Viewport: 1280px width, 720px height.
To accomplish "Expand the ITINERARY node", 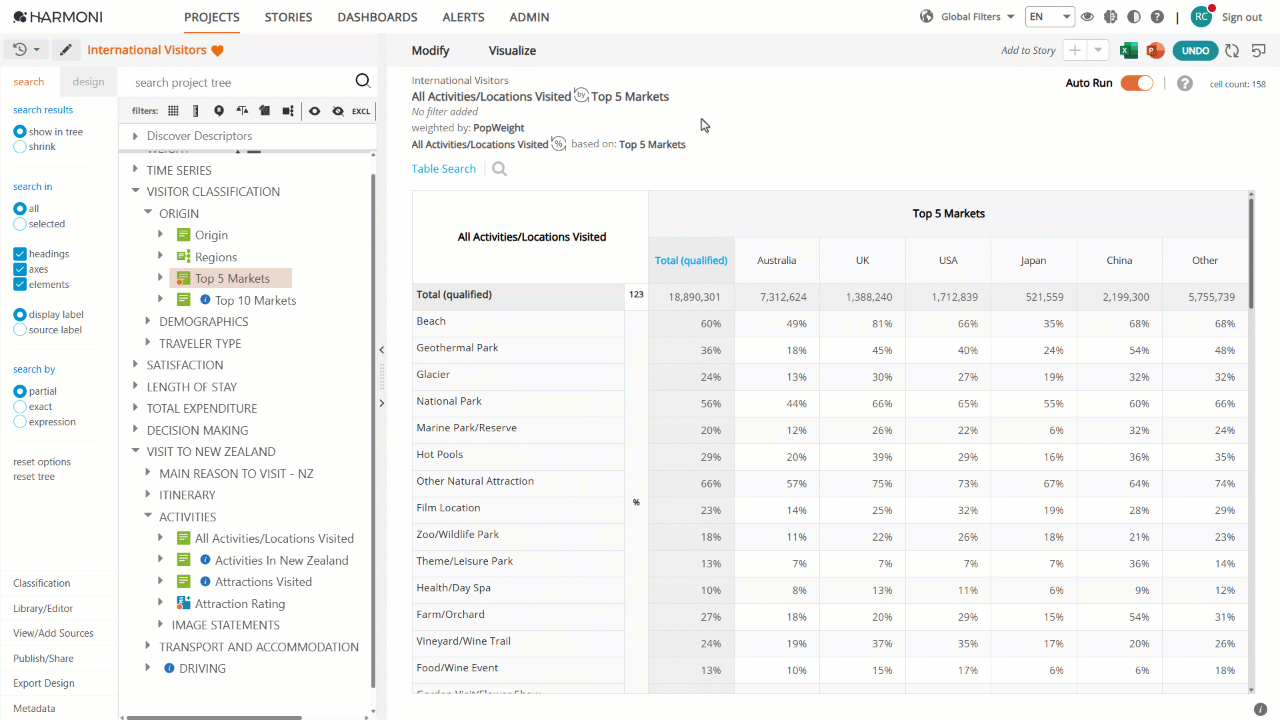I will pyautogui.click(x=148, y=495).
